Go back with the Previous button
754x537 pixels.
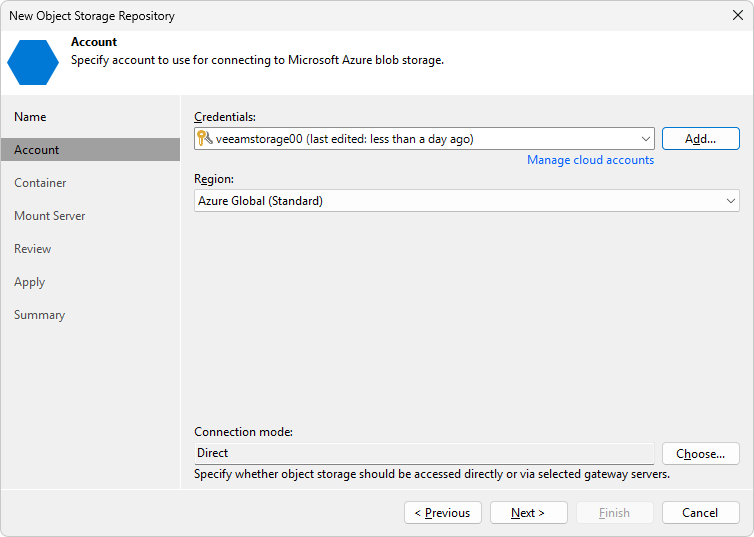(x=443, y=513)
